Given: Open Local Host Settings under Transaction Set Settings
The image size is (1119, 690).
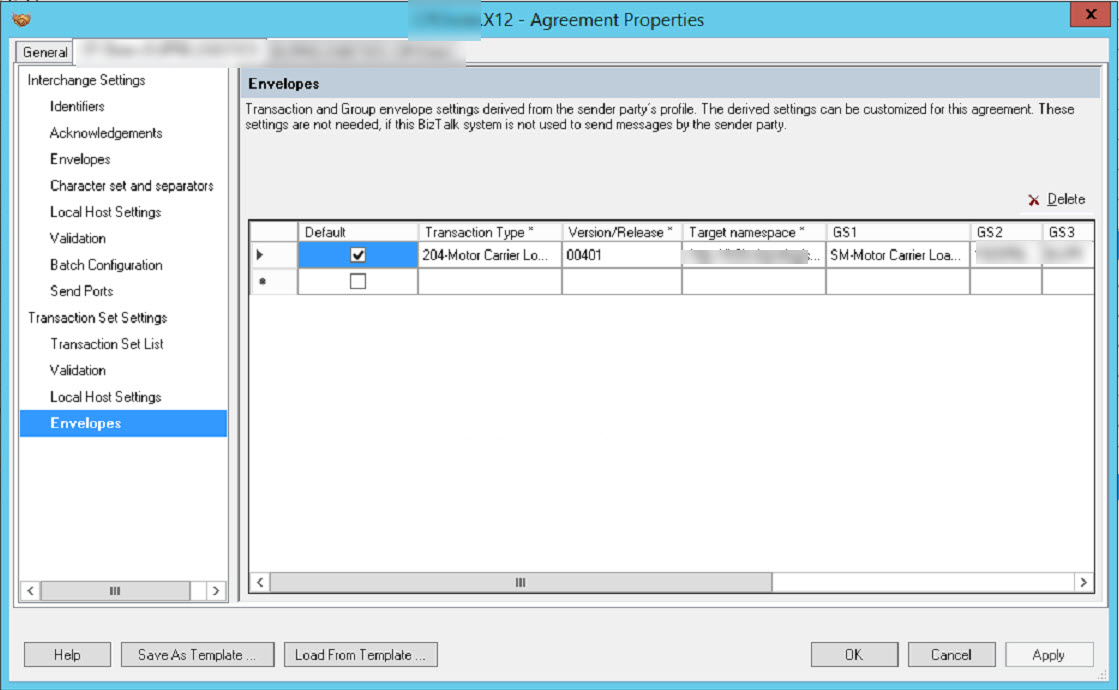Looking at the screenshot, I should tap(106, 397).
